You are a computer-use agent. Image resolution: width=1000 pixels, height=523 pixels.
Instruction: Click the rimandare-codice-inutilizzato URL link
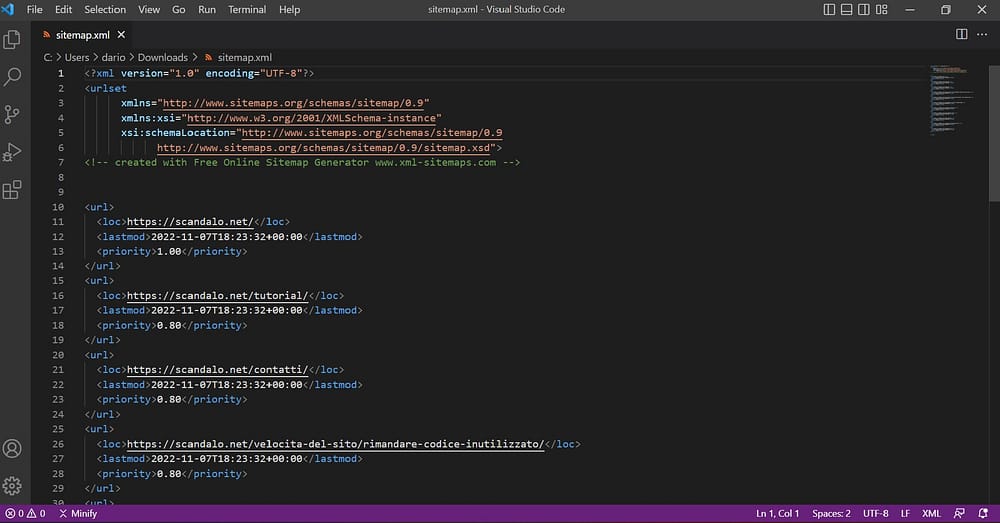(x=335, y=444)
